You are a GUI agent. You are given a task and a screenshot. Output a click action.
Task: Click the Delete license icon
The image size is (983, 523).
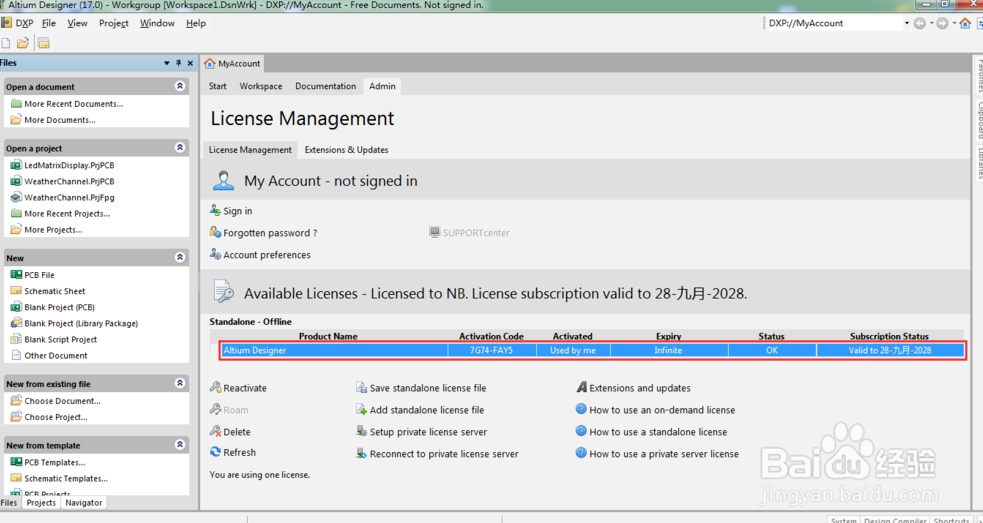[x=215, y=432]
